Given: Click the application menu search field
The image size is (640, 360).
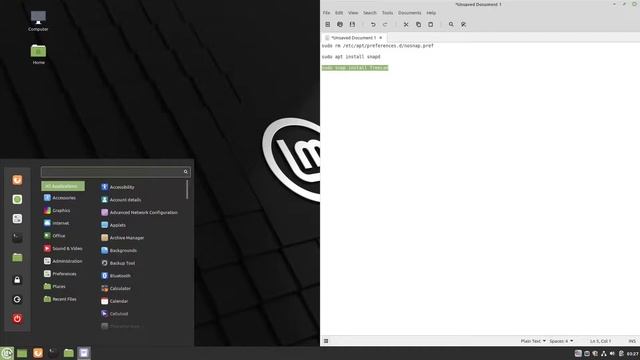Looking at the screenshot, I should point(116,172).
